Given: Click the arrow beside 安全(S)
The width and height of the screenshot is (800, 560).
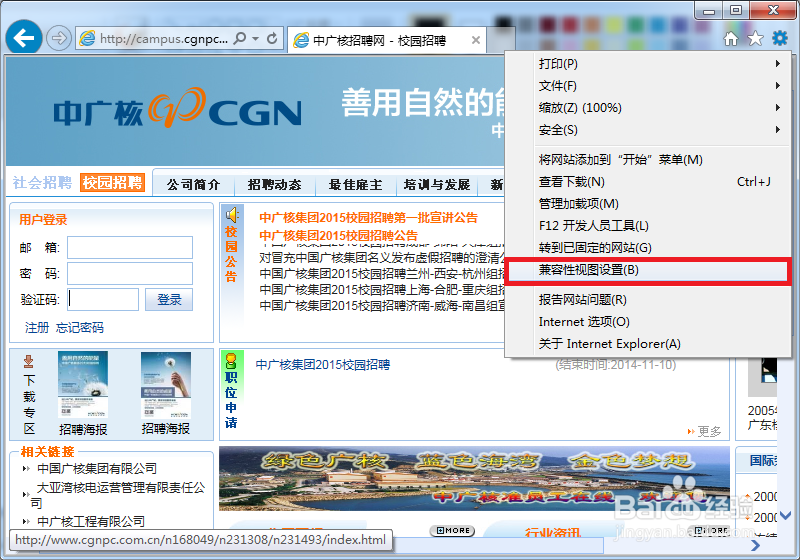Looking at the screenshot, I should (x=778, y=130).
